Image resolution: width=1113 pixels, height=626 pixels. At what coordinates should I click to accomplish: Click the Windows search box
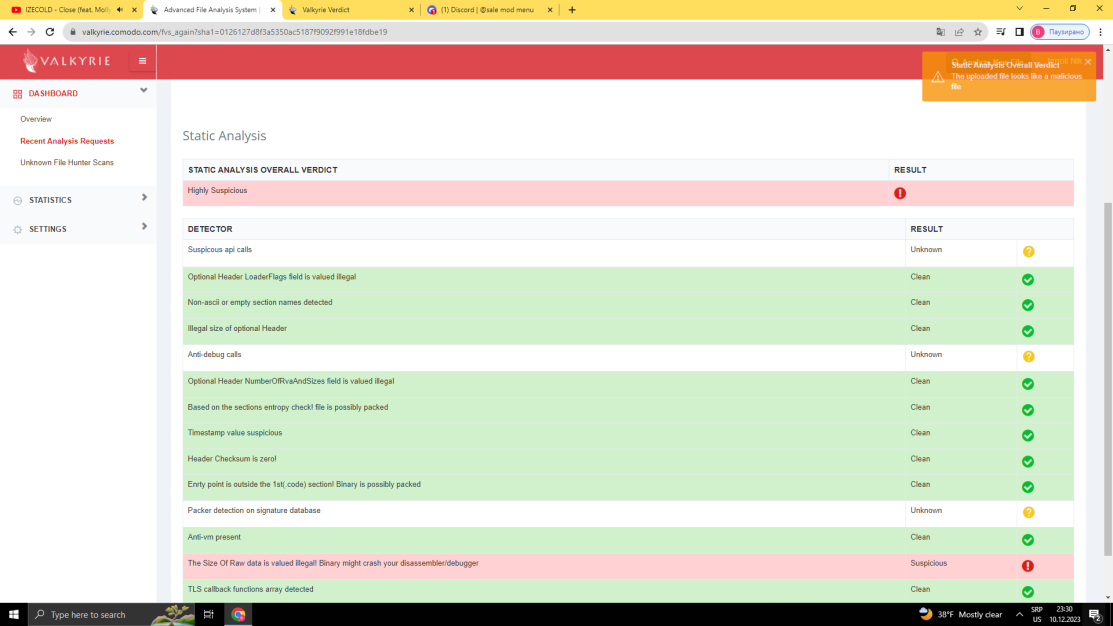tap(111, 615)
